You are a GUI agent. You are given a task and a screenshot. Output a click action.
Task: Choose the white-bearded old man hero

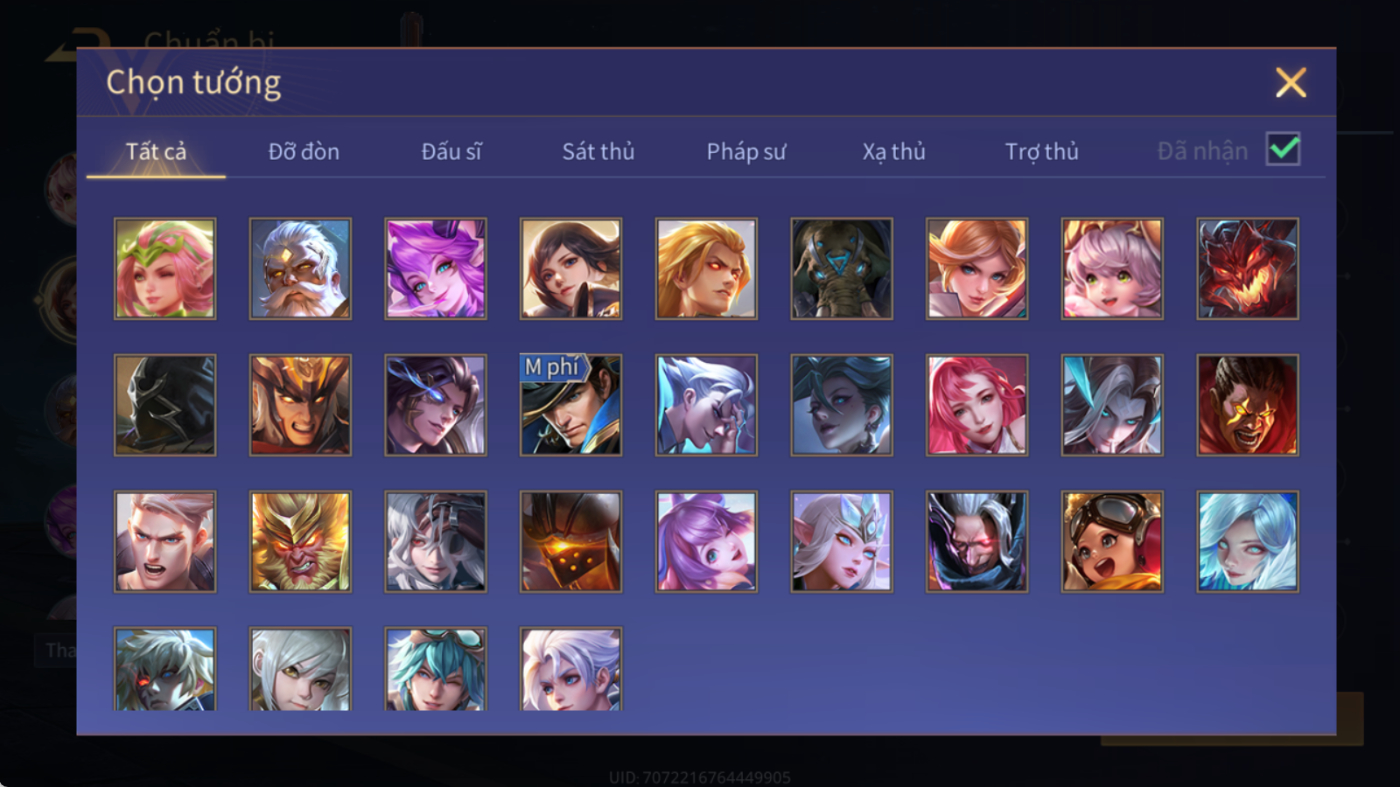tap(300, 269)
